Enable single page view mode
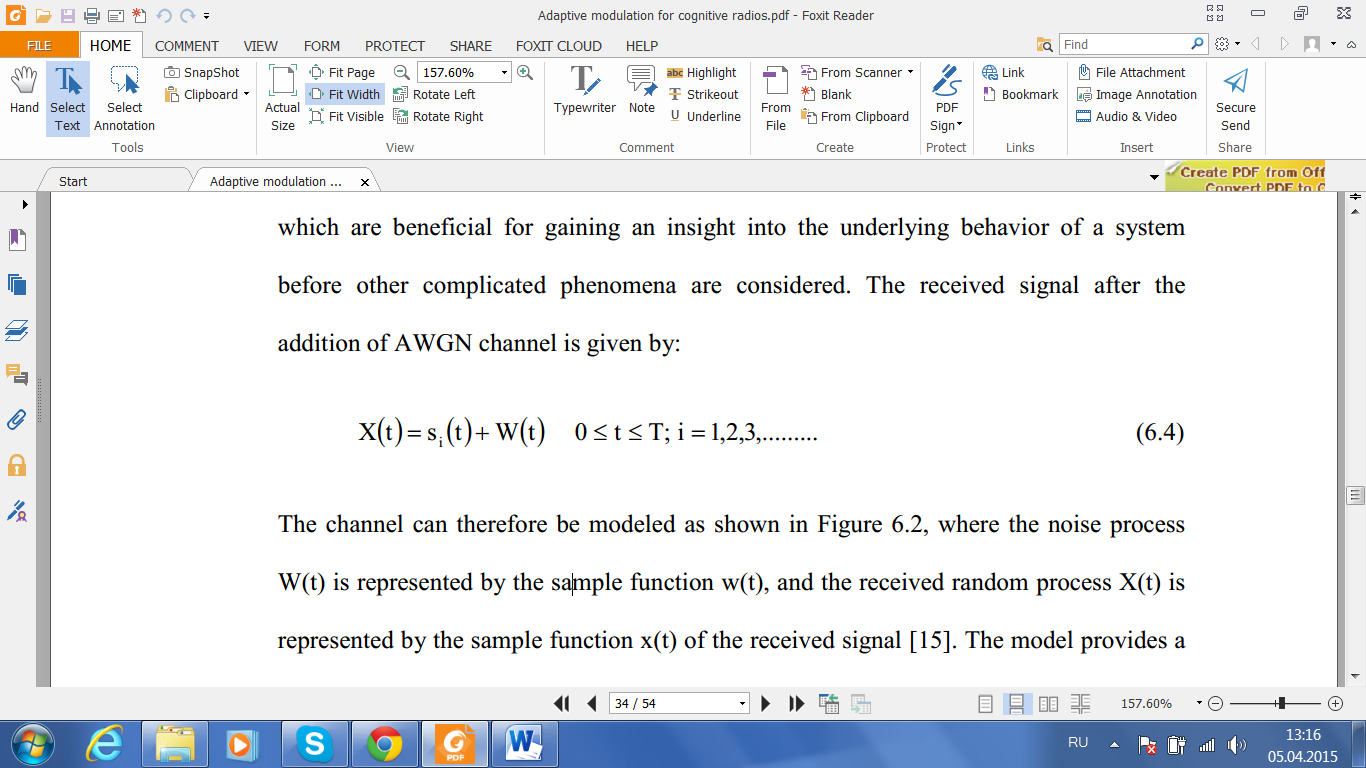 pos(985,704)
